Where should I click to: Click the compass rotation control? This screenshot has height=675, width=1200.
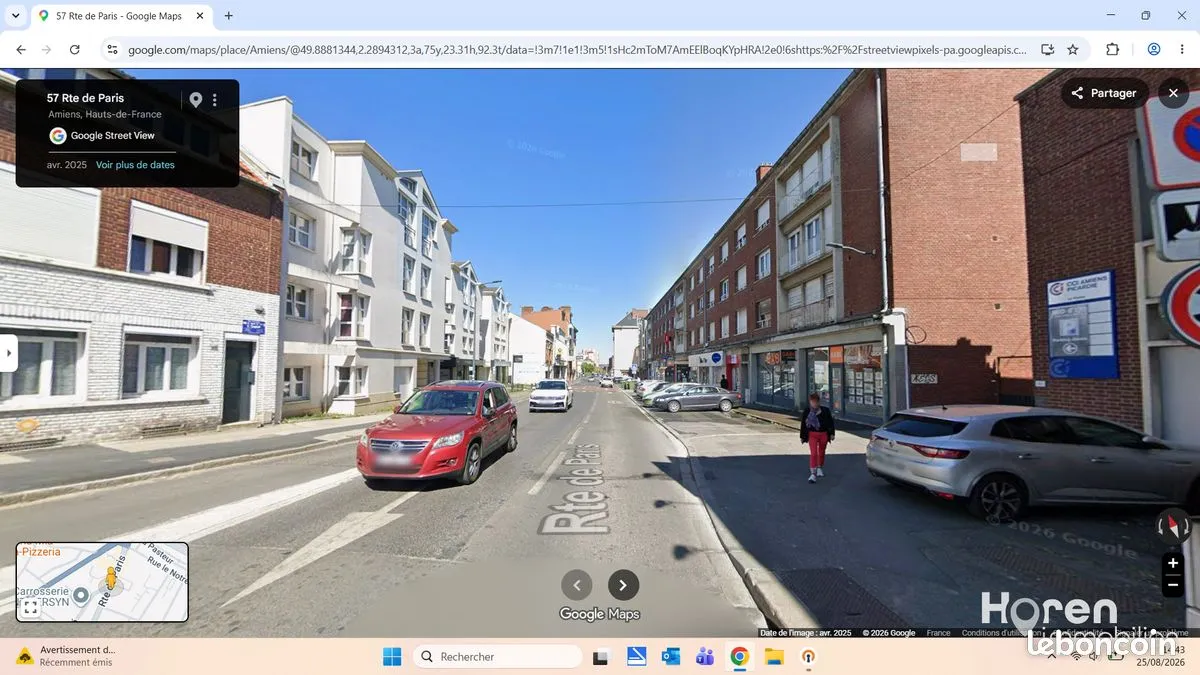tap(1173, 524)
